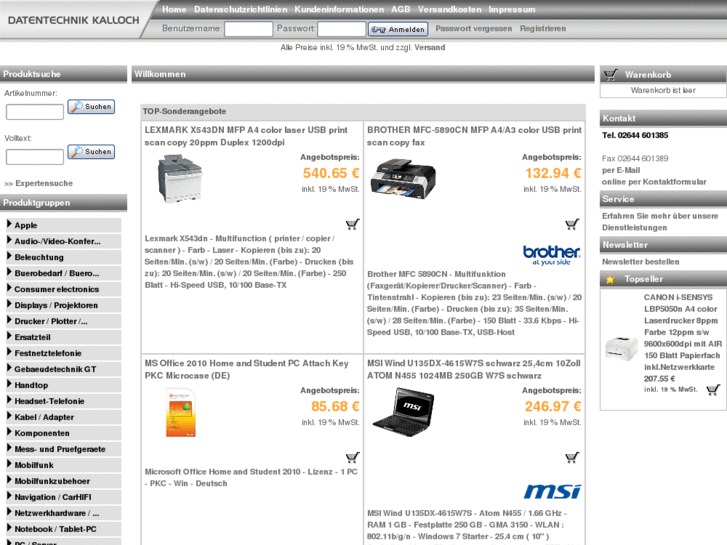The image size is (727, 545).
Task: Open MSI Wind U135DX product title
Action: tap(474, 370)
